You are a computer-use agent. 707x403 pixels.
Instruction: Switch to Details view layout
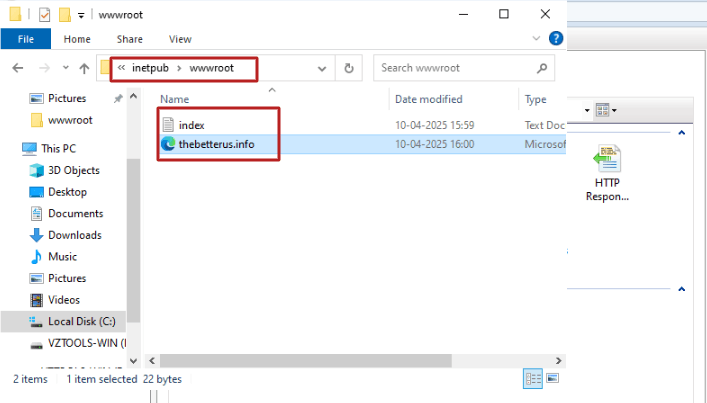(x=533, y=379)
